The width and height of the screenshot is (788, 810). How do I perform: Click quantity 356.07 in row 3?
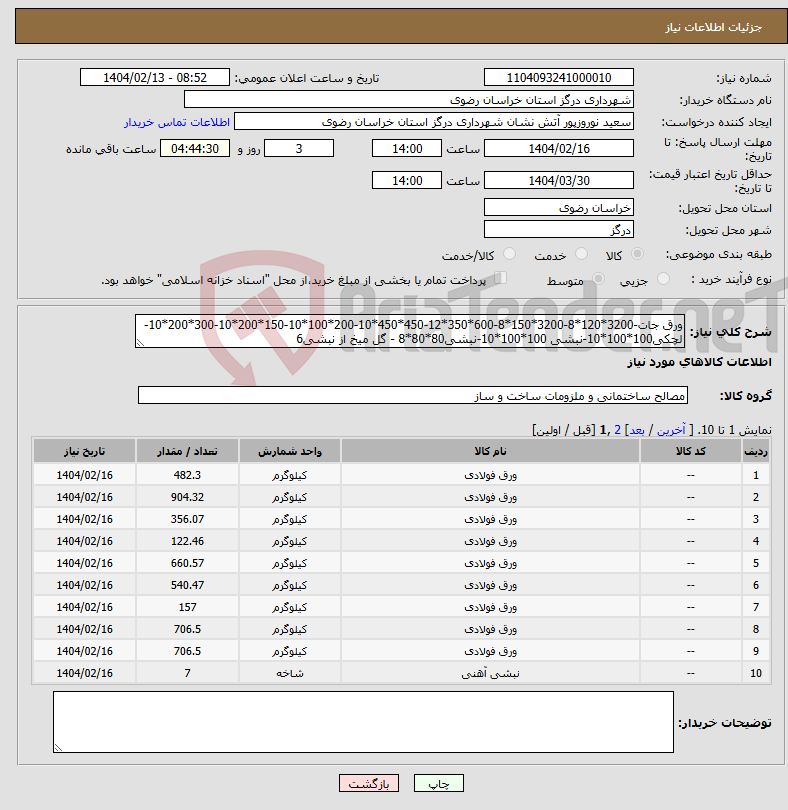[x=187, y=519]
